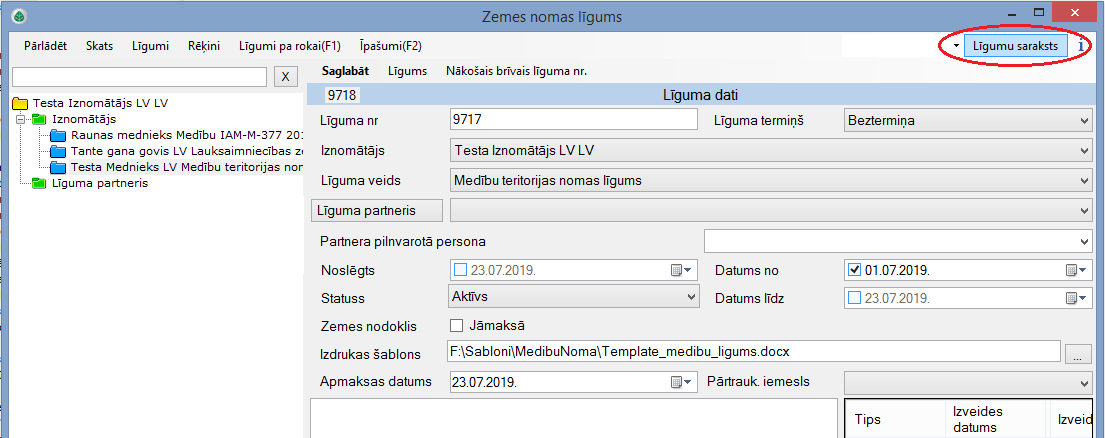
Task: Click the Iznomātājs tree node label
Action: point(84,119)
